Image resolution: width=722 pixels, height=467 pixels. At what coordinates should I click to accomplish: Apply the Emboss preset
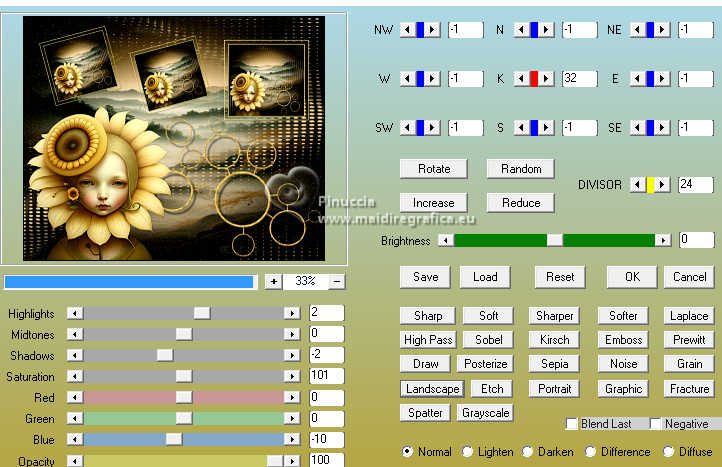point(623,340)
